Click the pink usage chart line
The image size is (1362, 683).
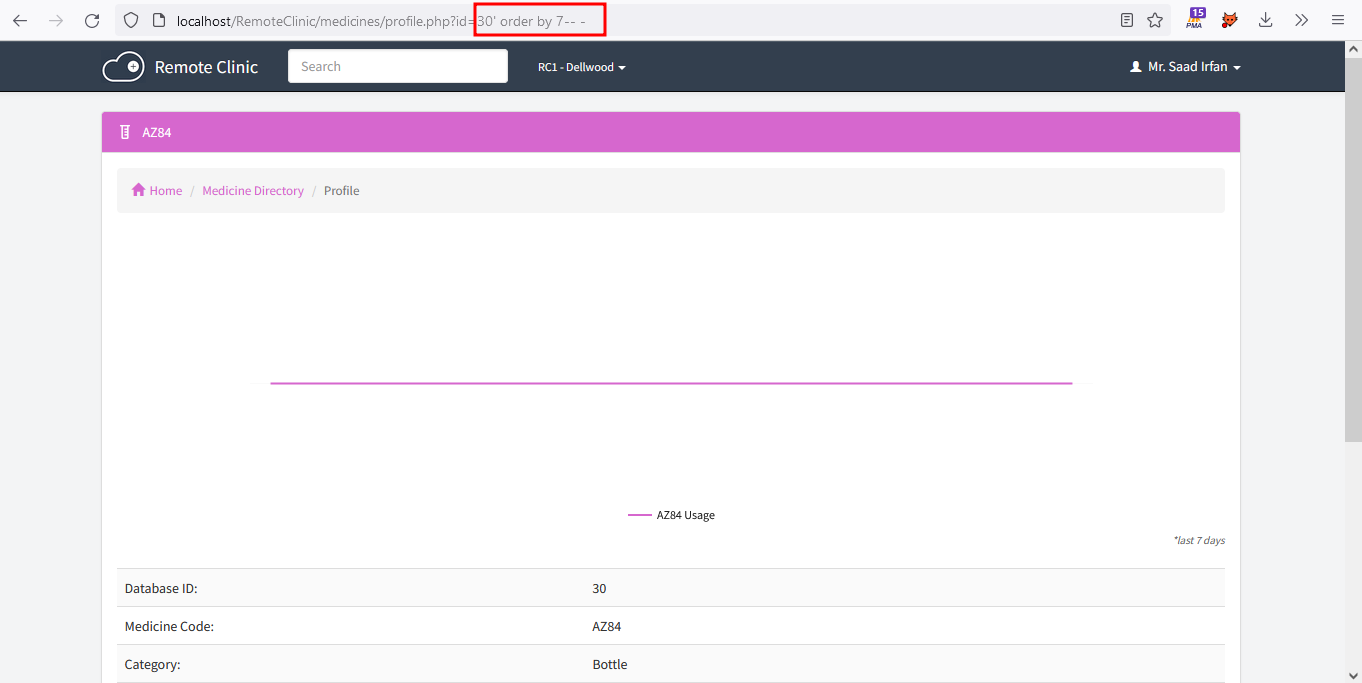click(671, 383)
